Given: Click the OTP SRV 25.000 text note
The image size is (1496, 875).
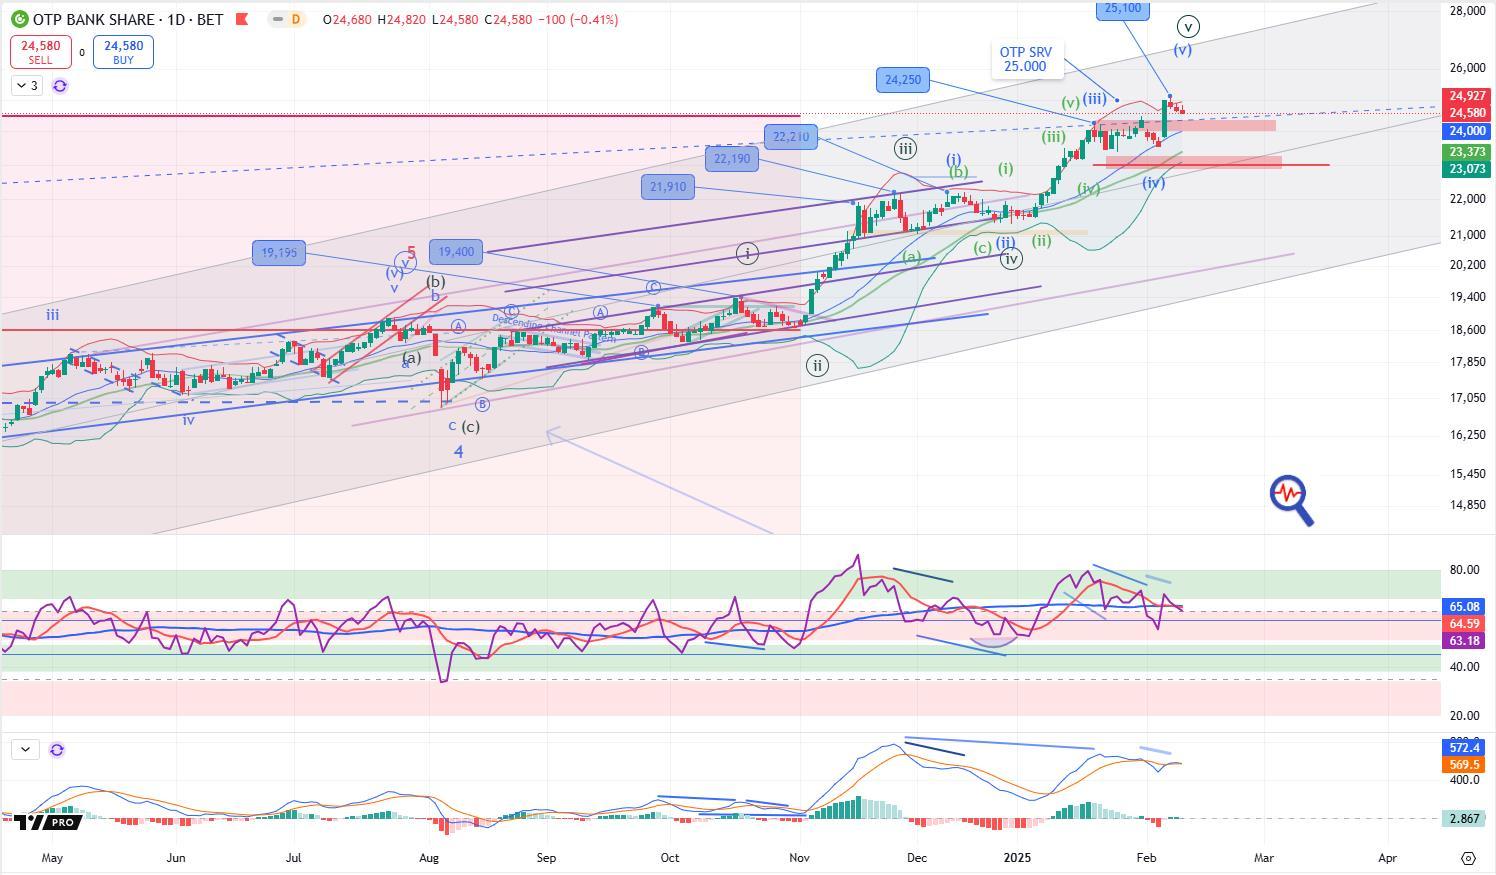Looking at the screenshot, I should pyautogui.click(x=1026, y=59).
